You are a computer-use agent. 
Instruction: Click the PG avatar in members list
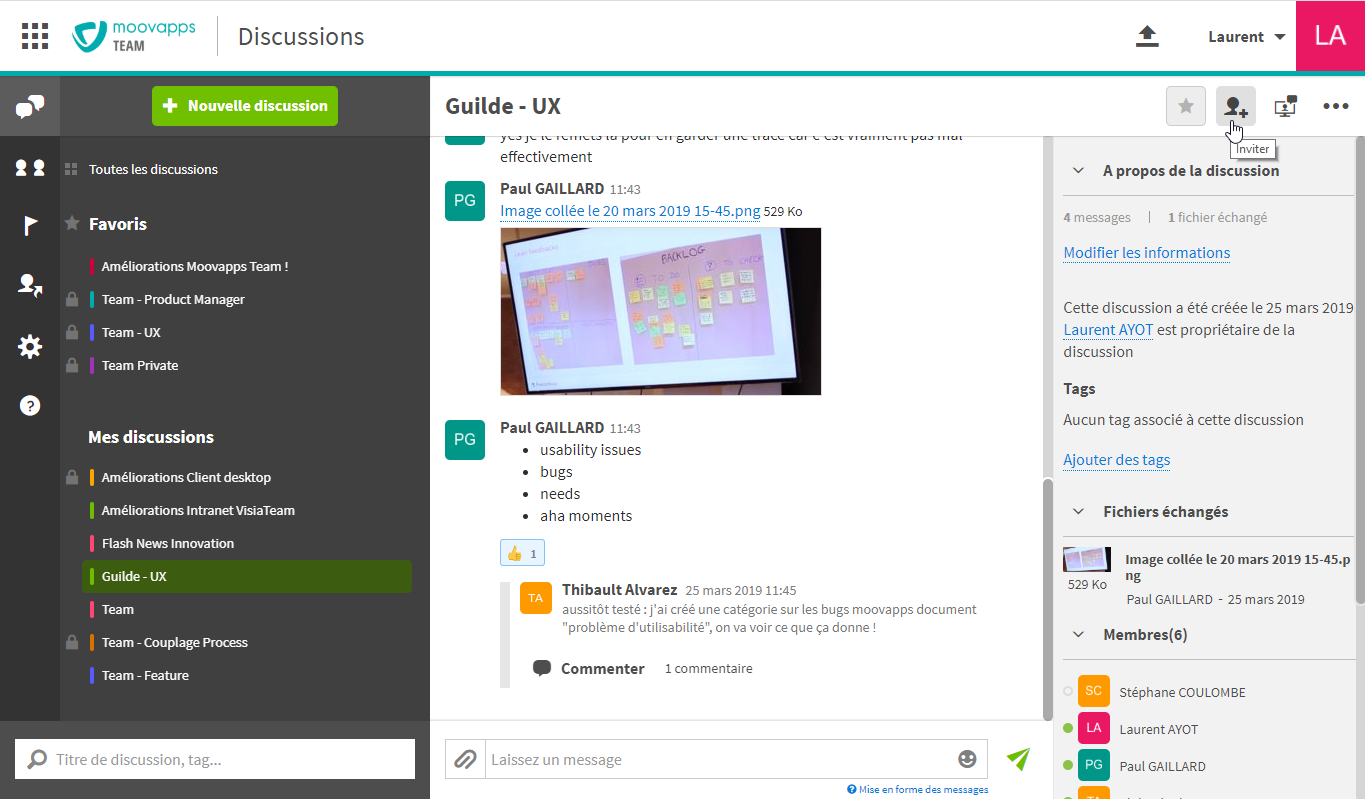pos(1094,765)
